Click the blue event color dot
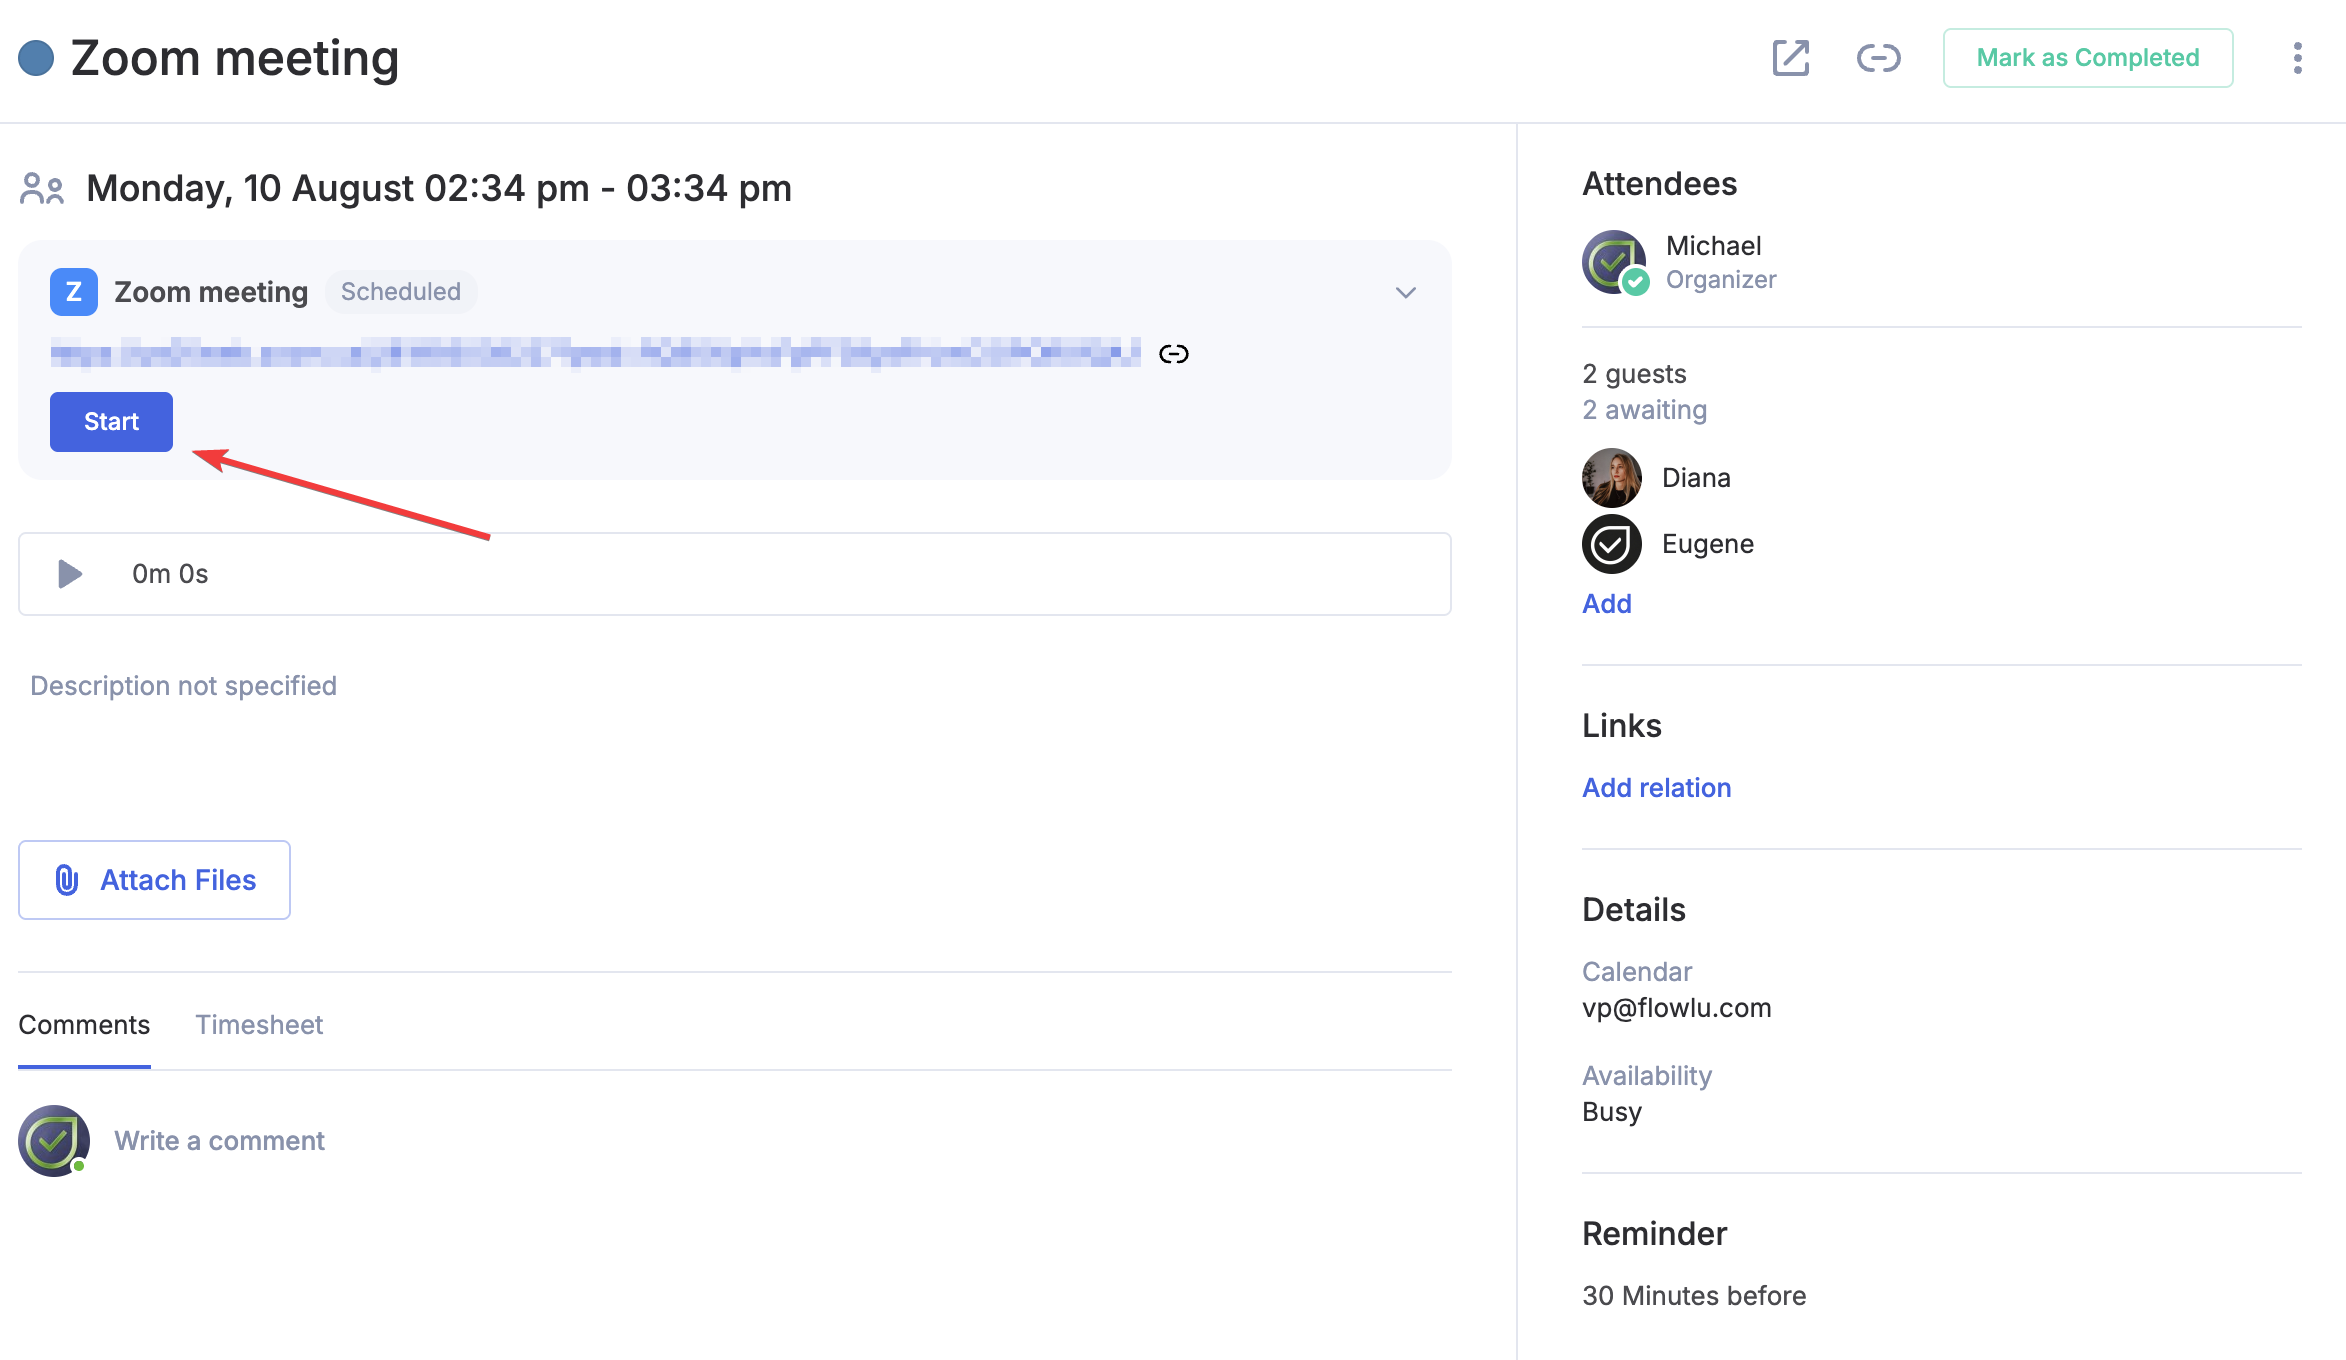 [36, 58]
